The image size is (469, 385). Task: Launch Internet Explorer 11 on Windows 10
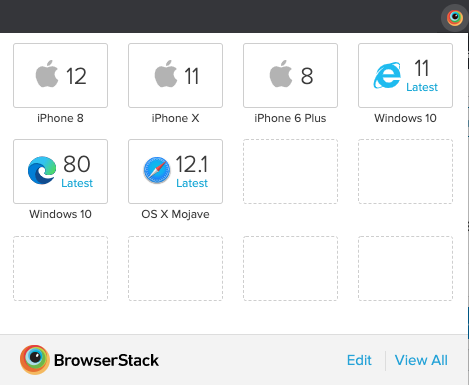(x=405, y=75)
